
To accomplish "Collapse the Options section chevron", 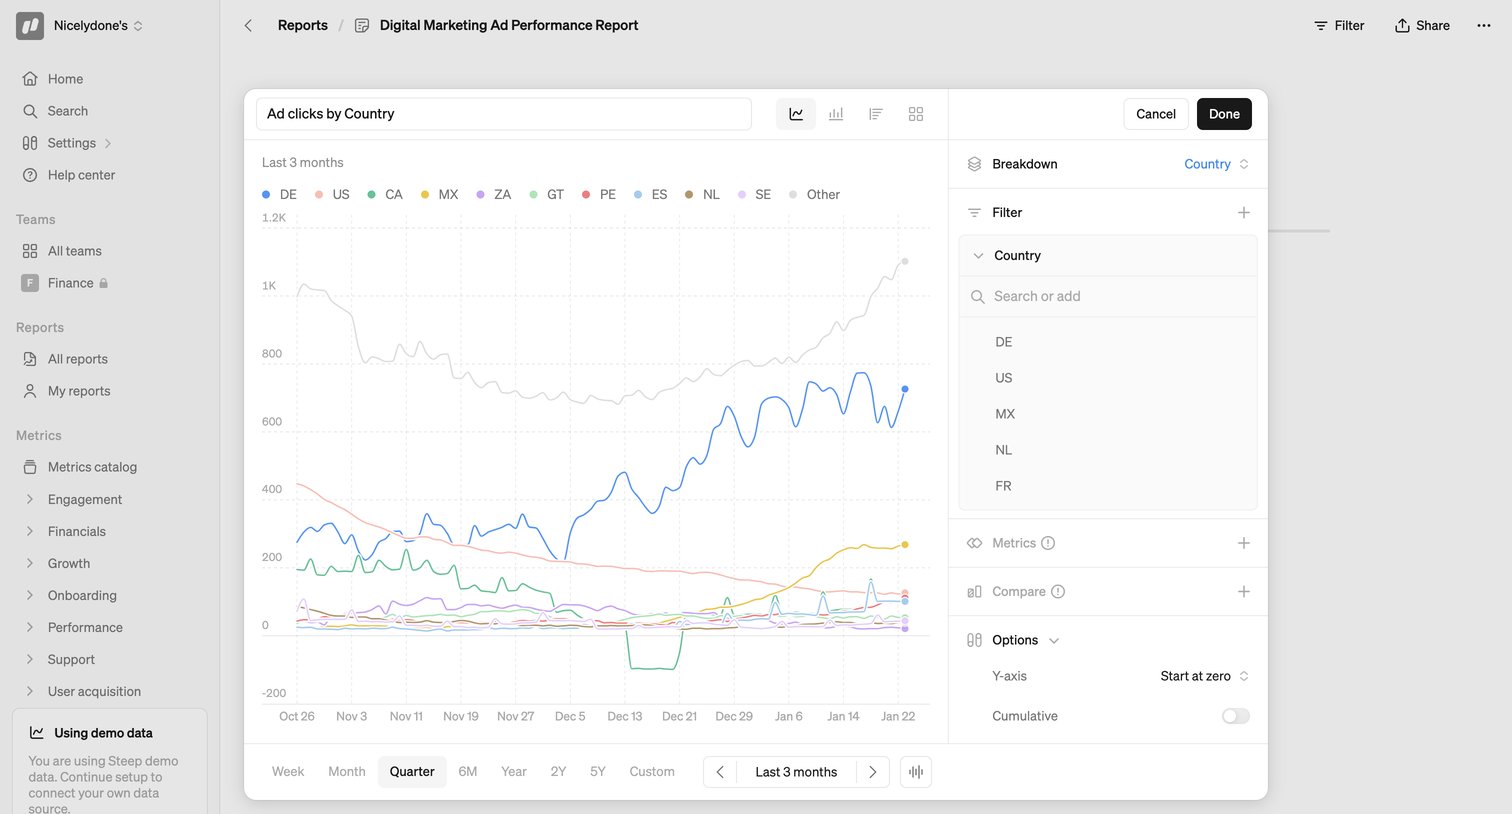I will coord(1054,640).
